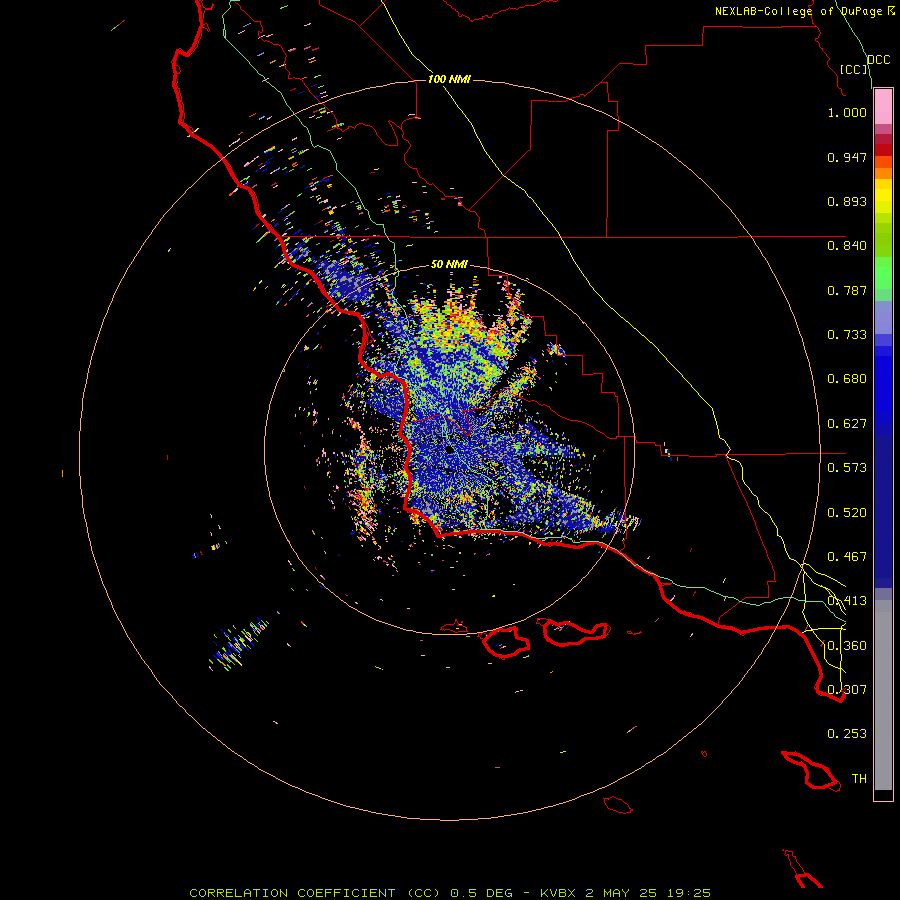Viewport: 900px width, 900px height.
Task: Click the 19:25 time stamp in the caption
Action: pos(689,893)
